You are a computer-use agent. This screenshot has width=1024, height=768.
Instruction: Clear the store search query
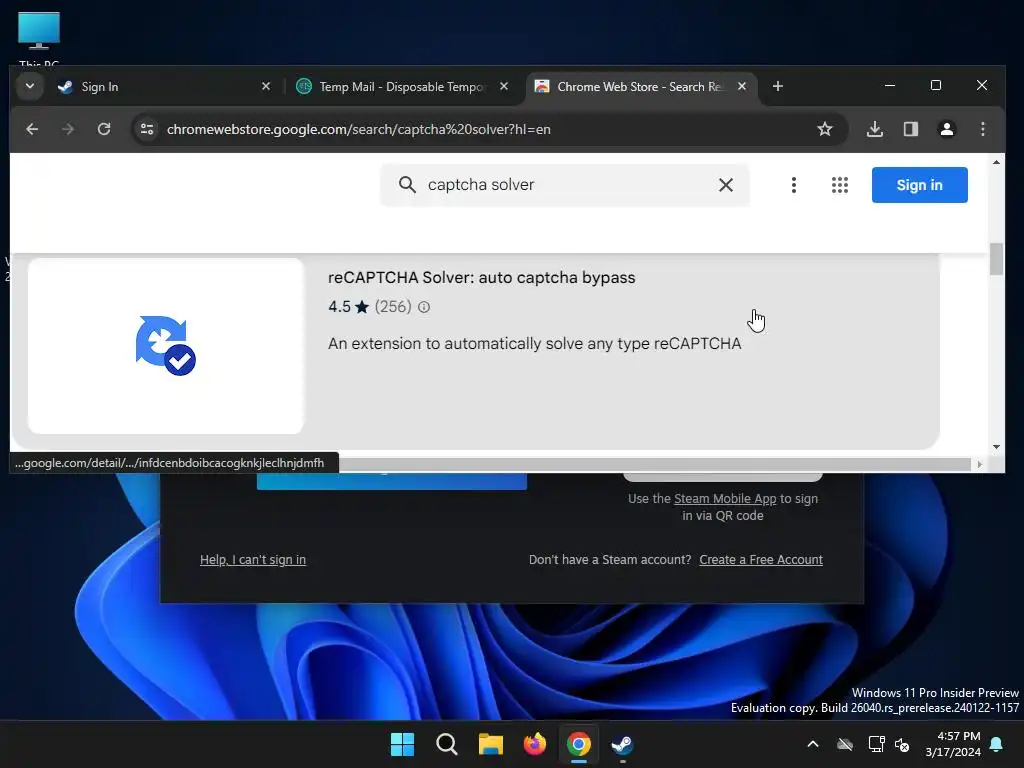pyautogui.click(x=726, y=185)
